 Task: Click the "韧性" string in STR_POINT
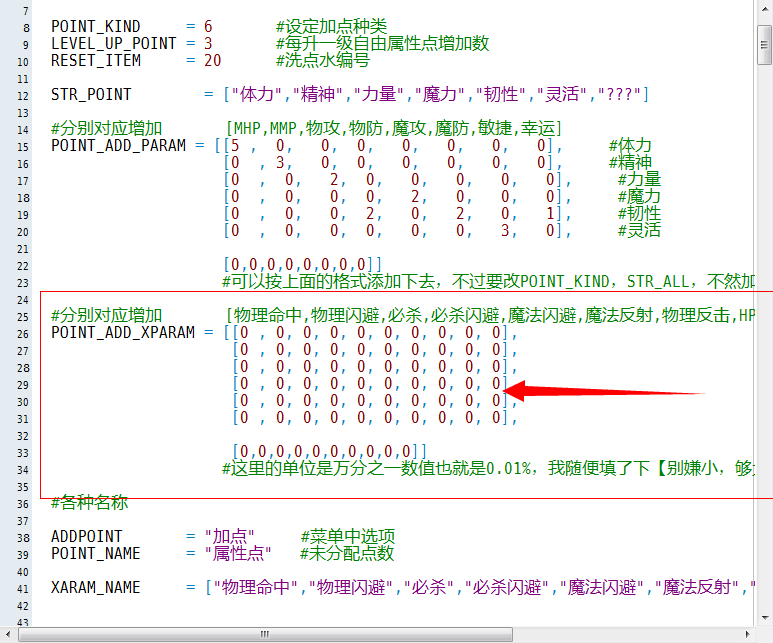click(501, 95)
